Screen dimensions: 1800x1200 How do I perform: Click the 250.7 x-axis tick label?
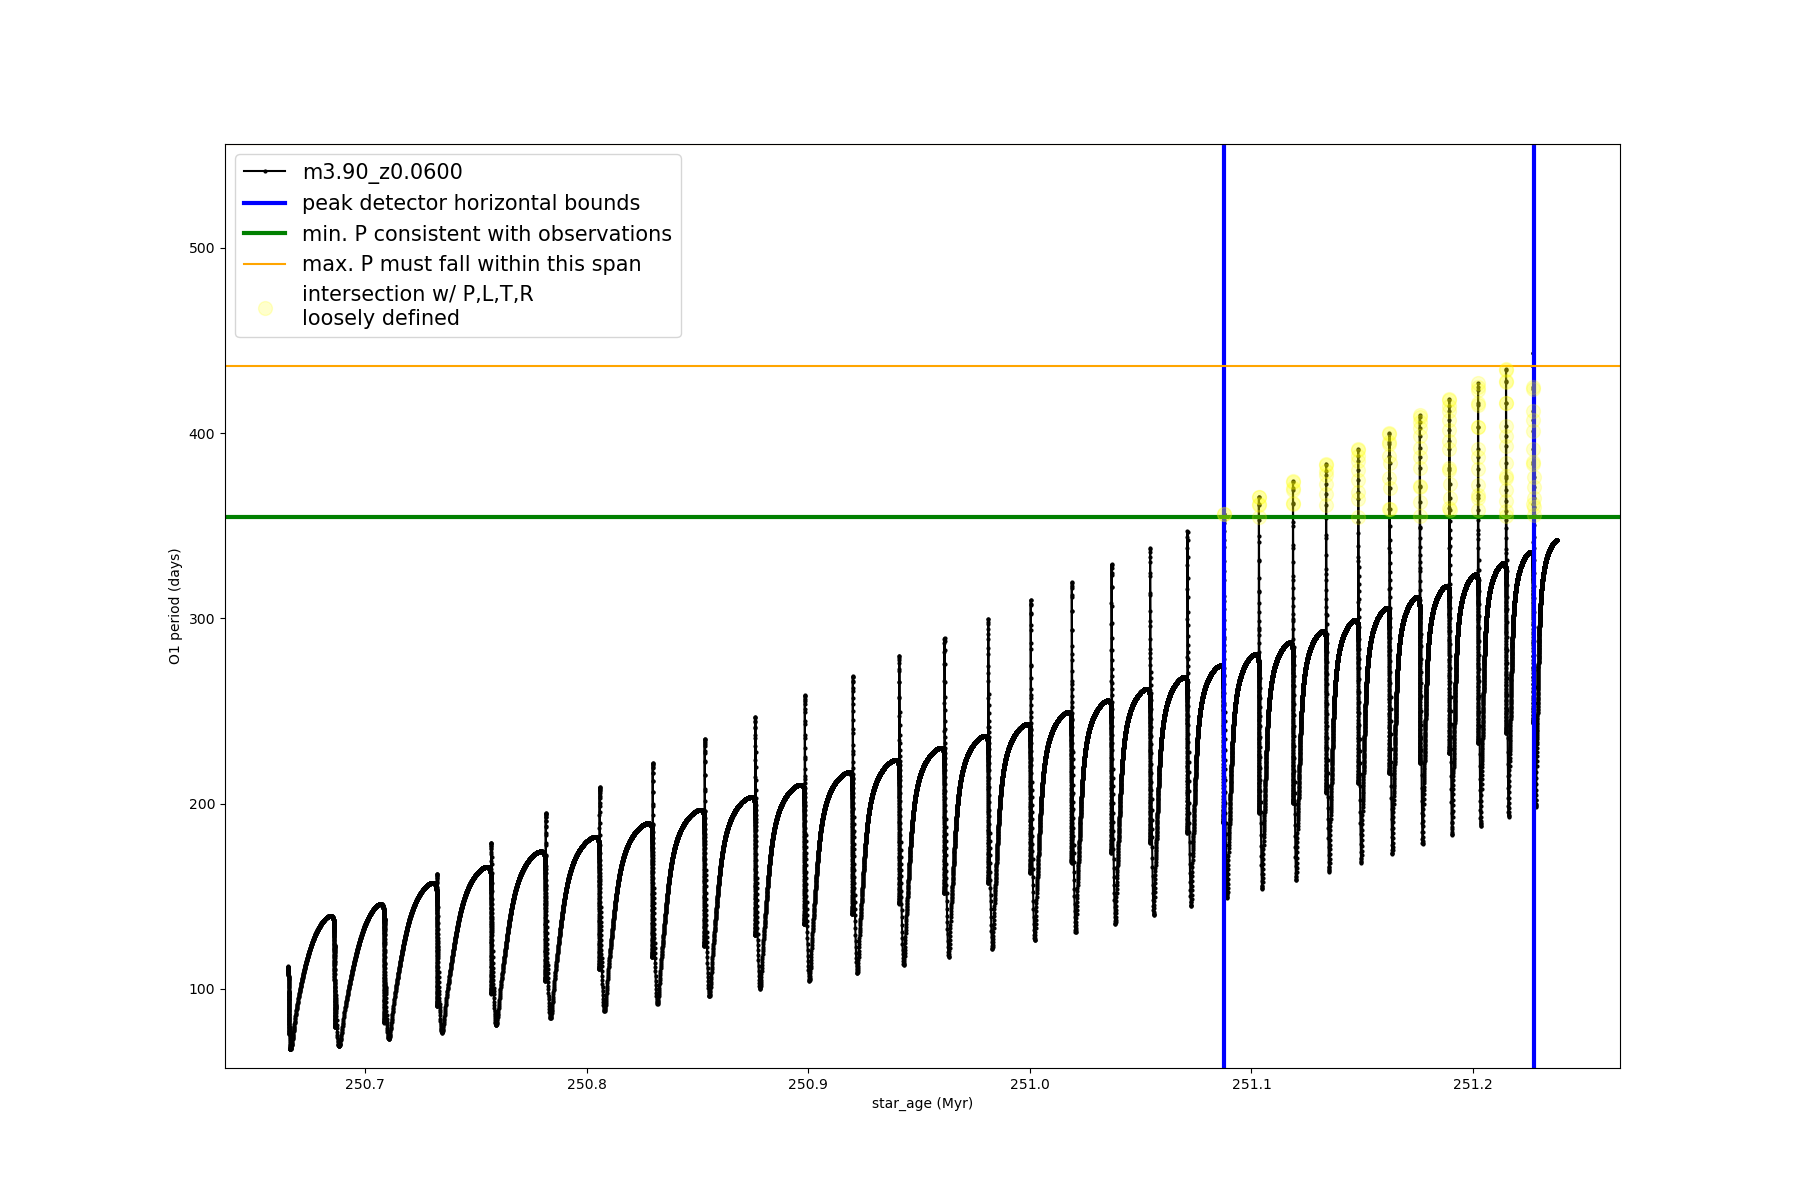(x=364, y=1084)
